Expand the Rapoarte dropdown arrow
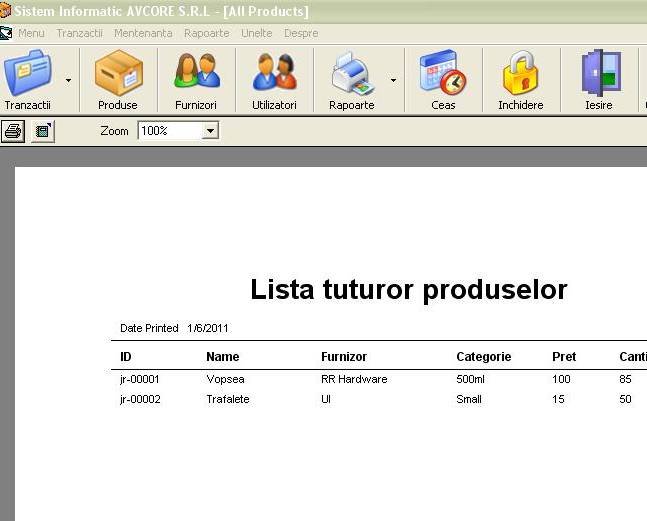 tap(393, 79)
